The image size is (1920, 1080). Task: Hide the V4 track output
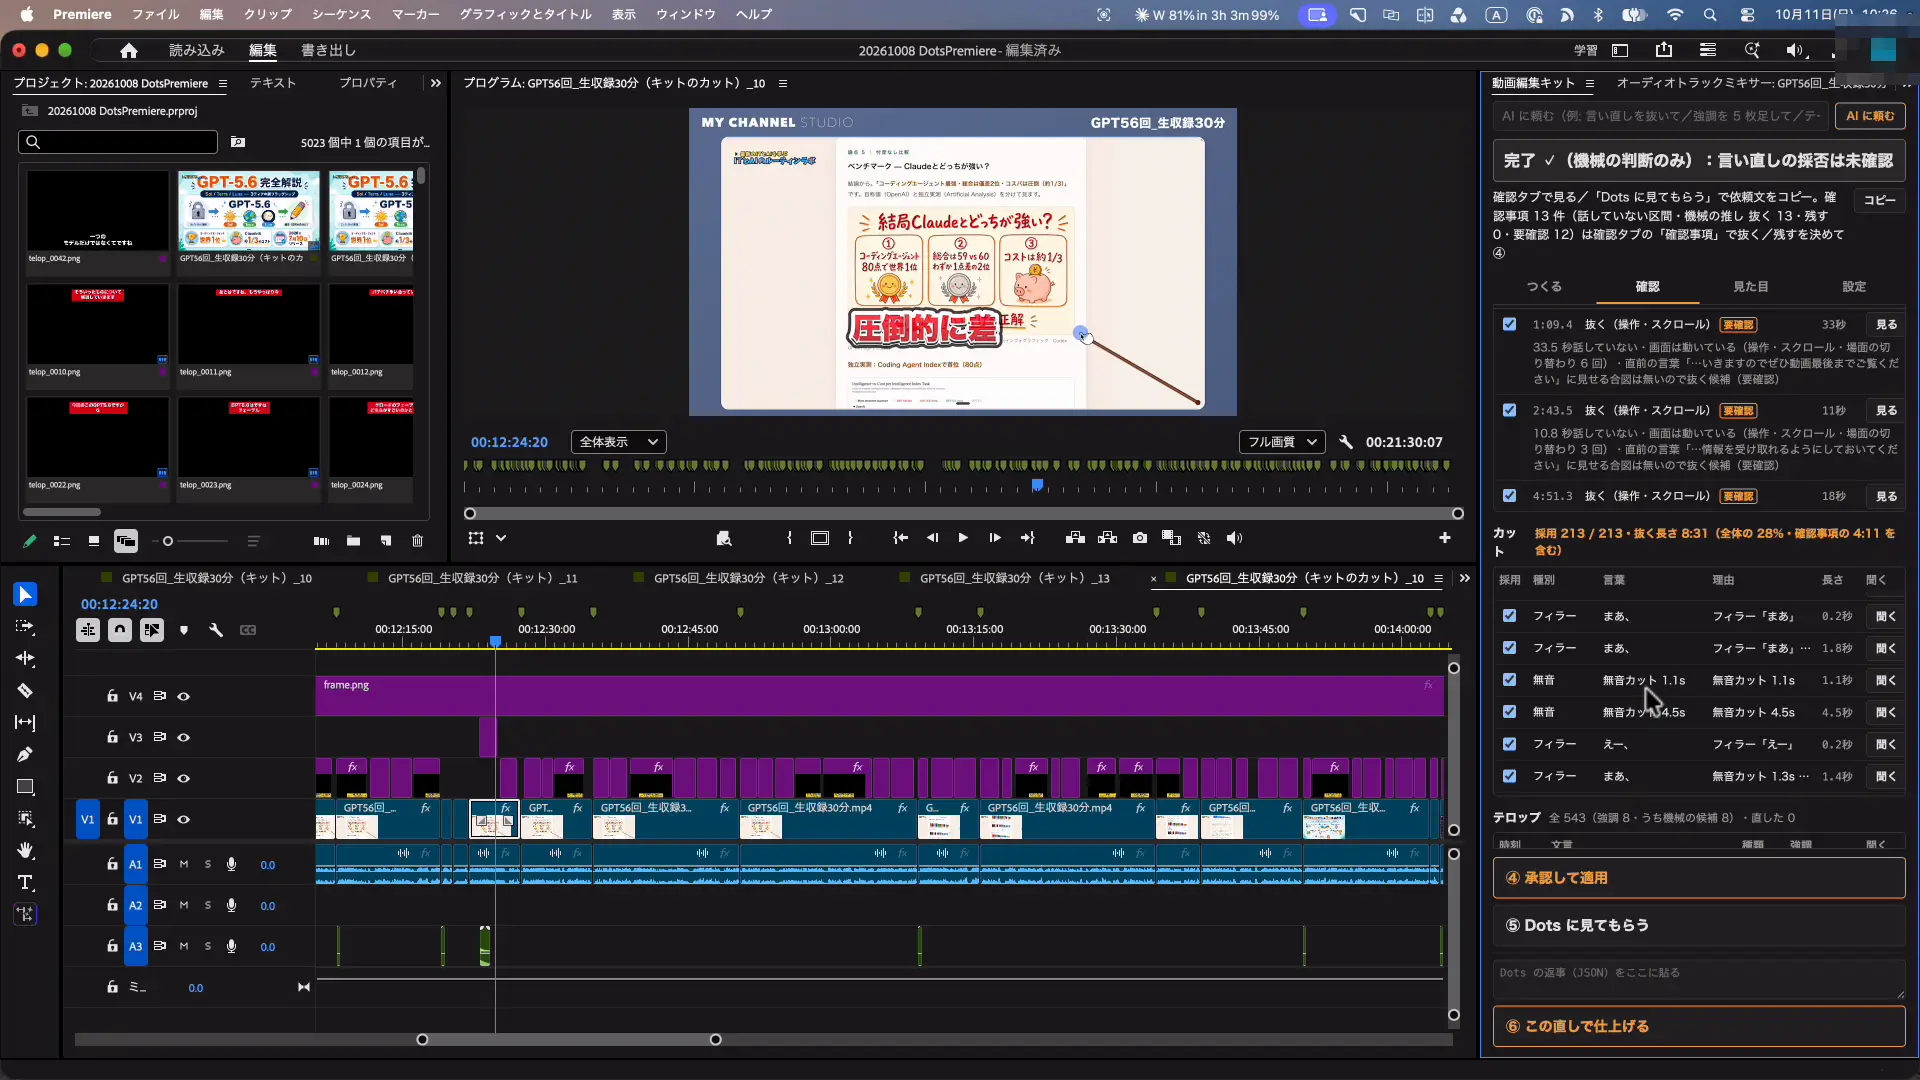(x=184, y=696)
